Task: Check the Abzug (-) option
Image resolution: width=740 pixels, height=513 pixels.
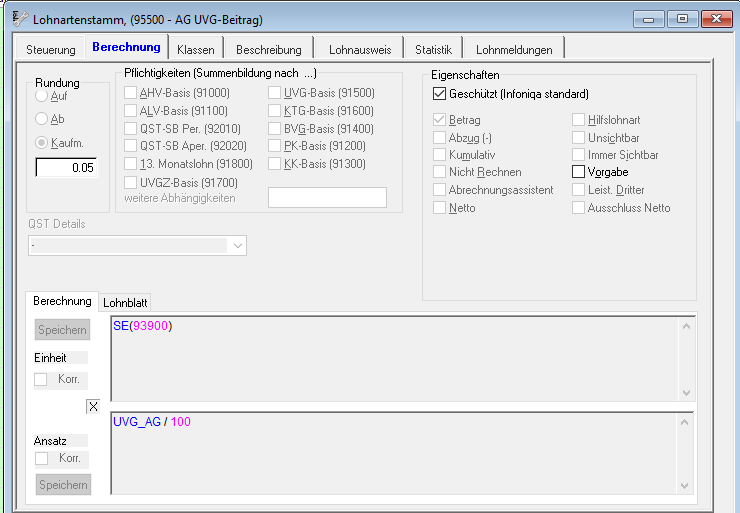Action: (x=439, y=138)
